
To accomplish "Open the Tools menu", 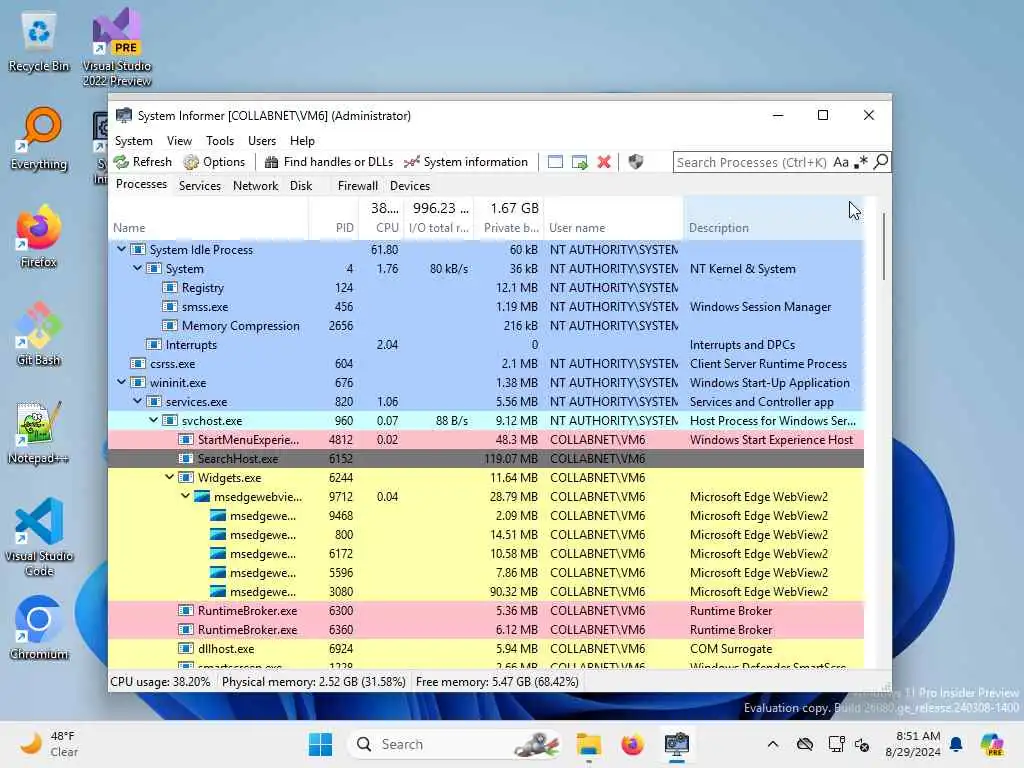I will [x=219, y=141].
